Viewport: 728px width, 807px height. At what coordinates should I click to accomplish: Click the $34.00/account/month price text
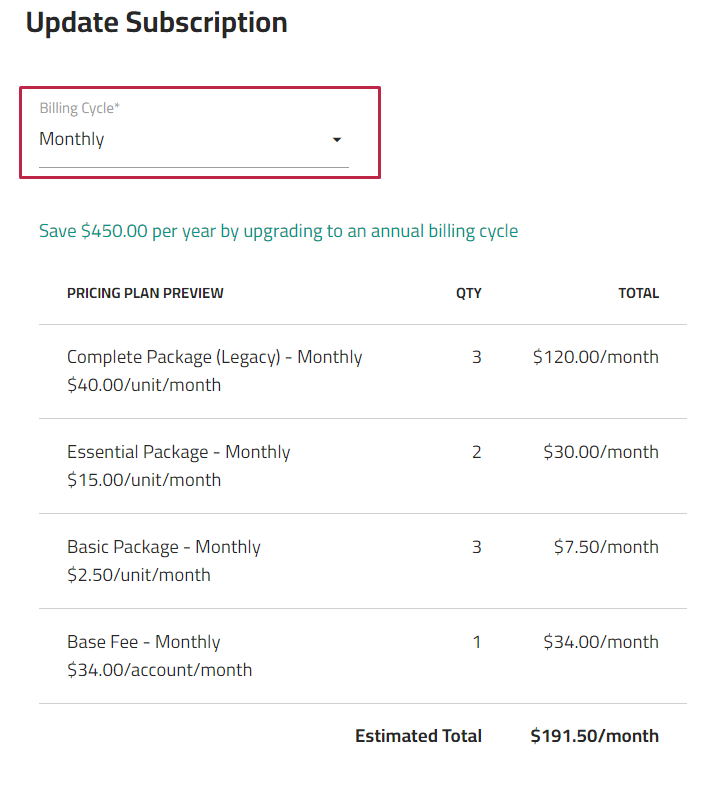tap(159, 670)
